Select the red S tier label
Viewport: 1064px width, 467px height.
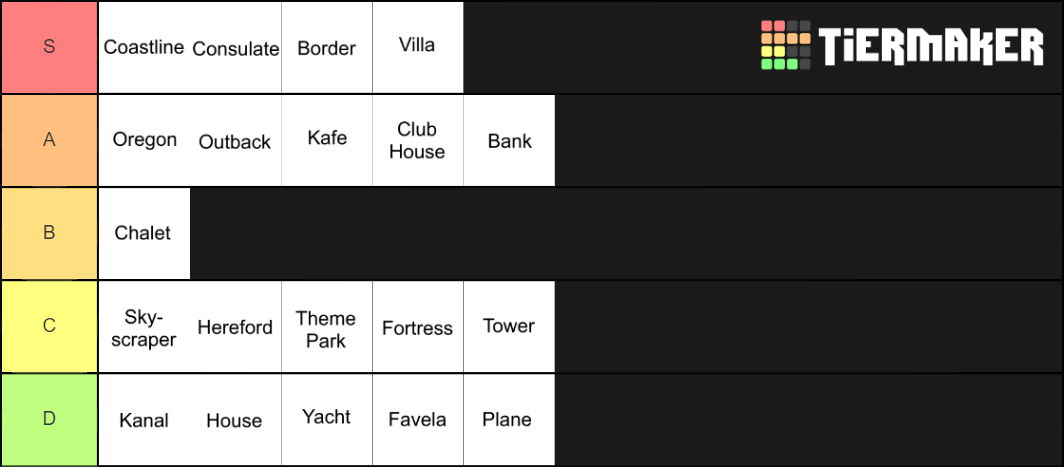pos(49,48)
